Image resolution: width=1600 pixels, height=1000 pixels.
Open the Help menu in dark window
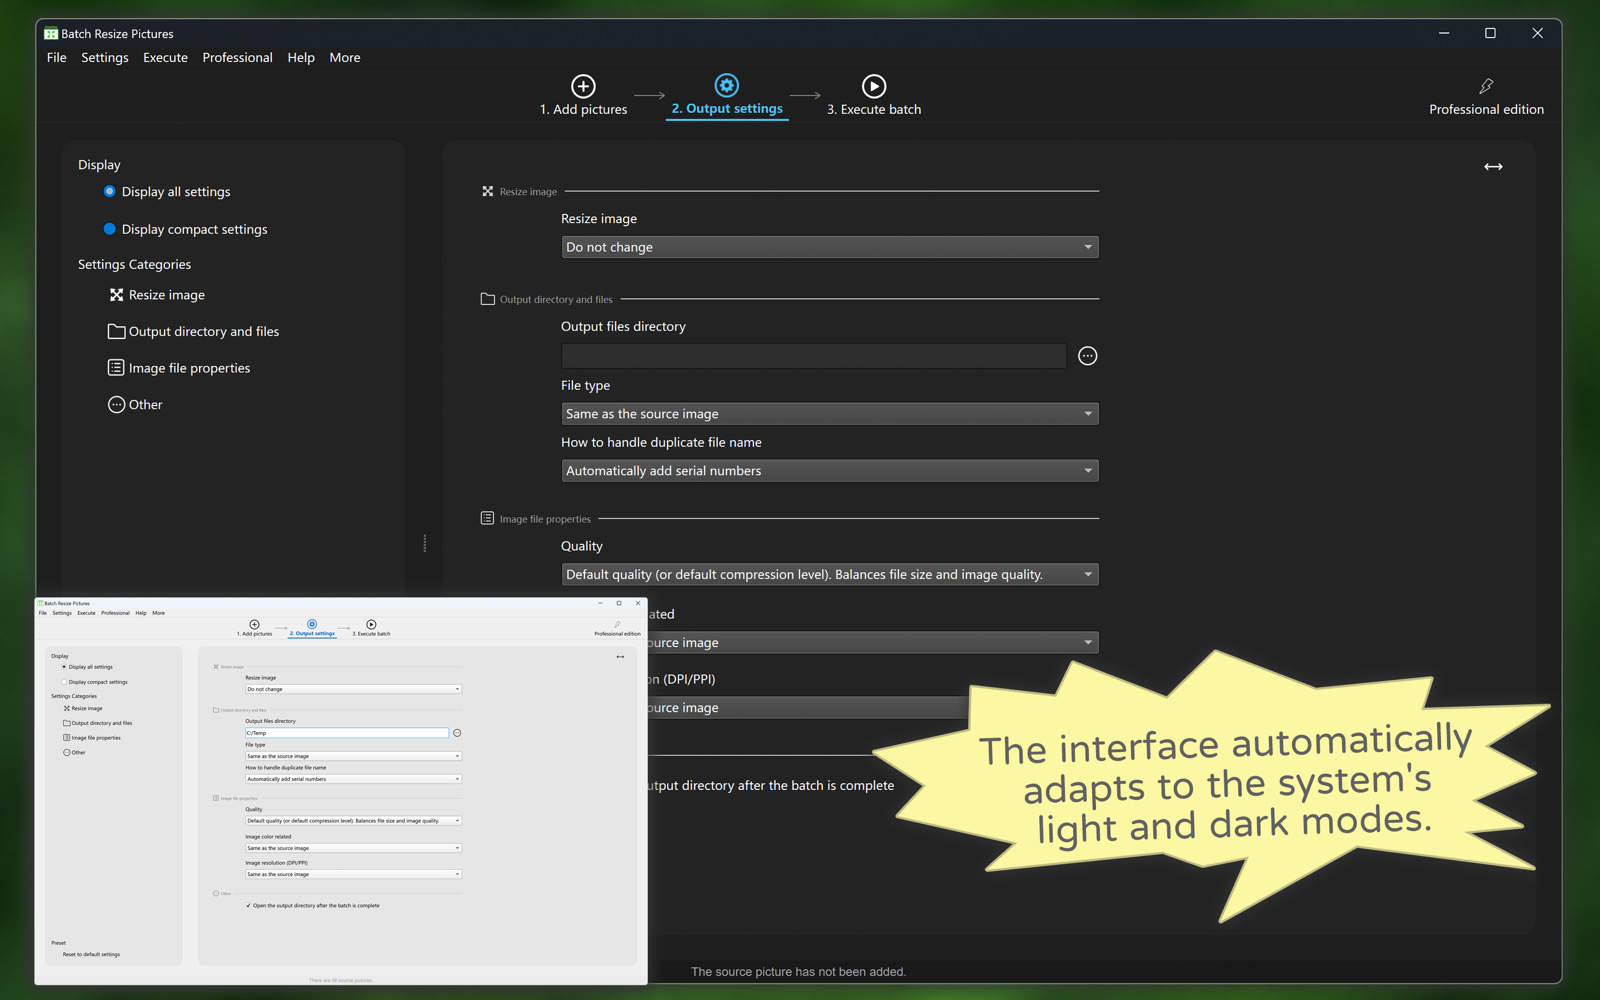tap(301, 58)
